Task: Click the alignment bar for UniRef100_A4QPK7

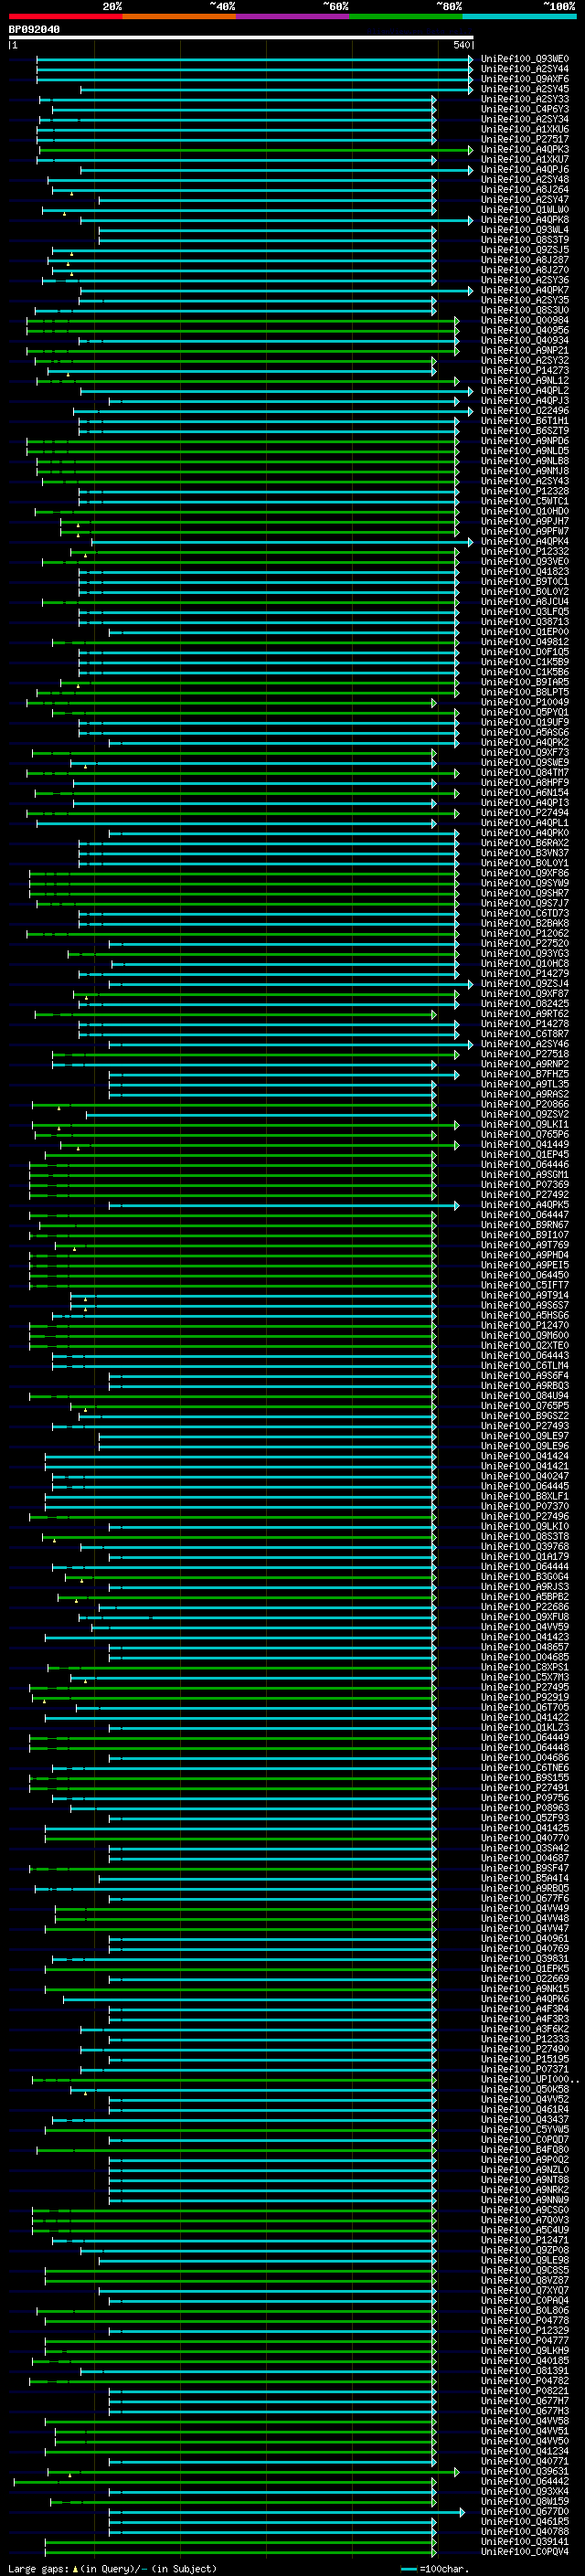Action: click(x=276, y=291)
